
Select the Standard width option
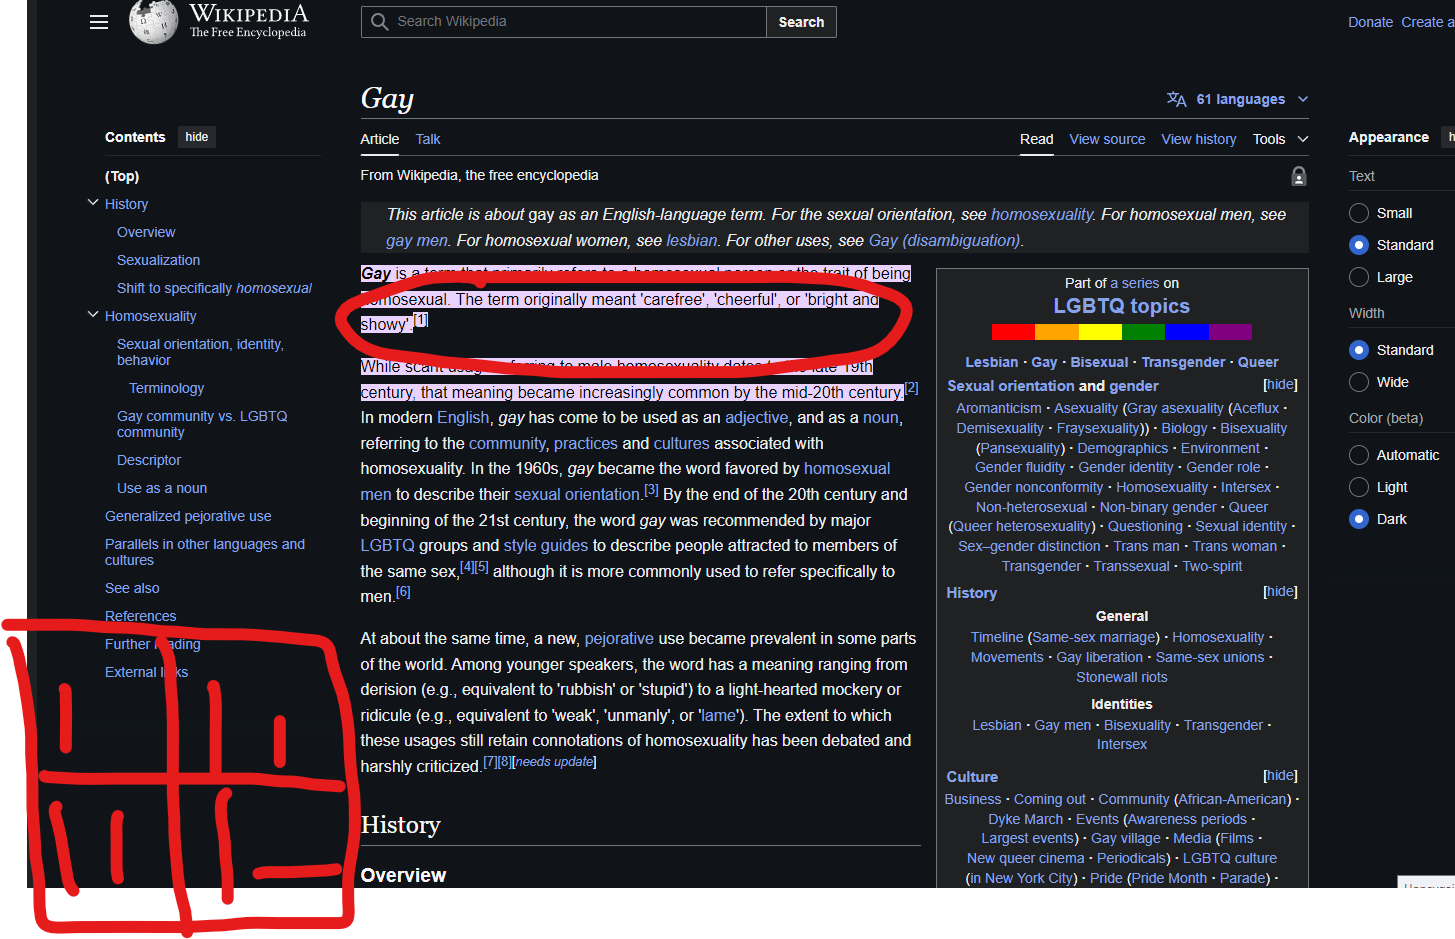1359,350
